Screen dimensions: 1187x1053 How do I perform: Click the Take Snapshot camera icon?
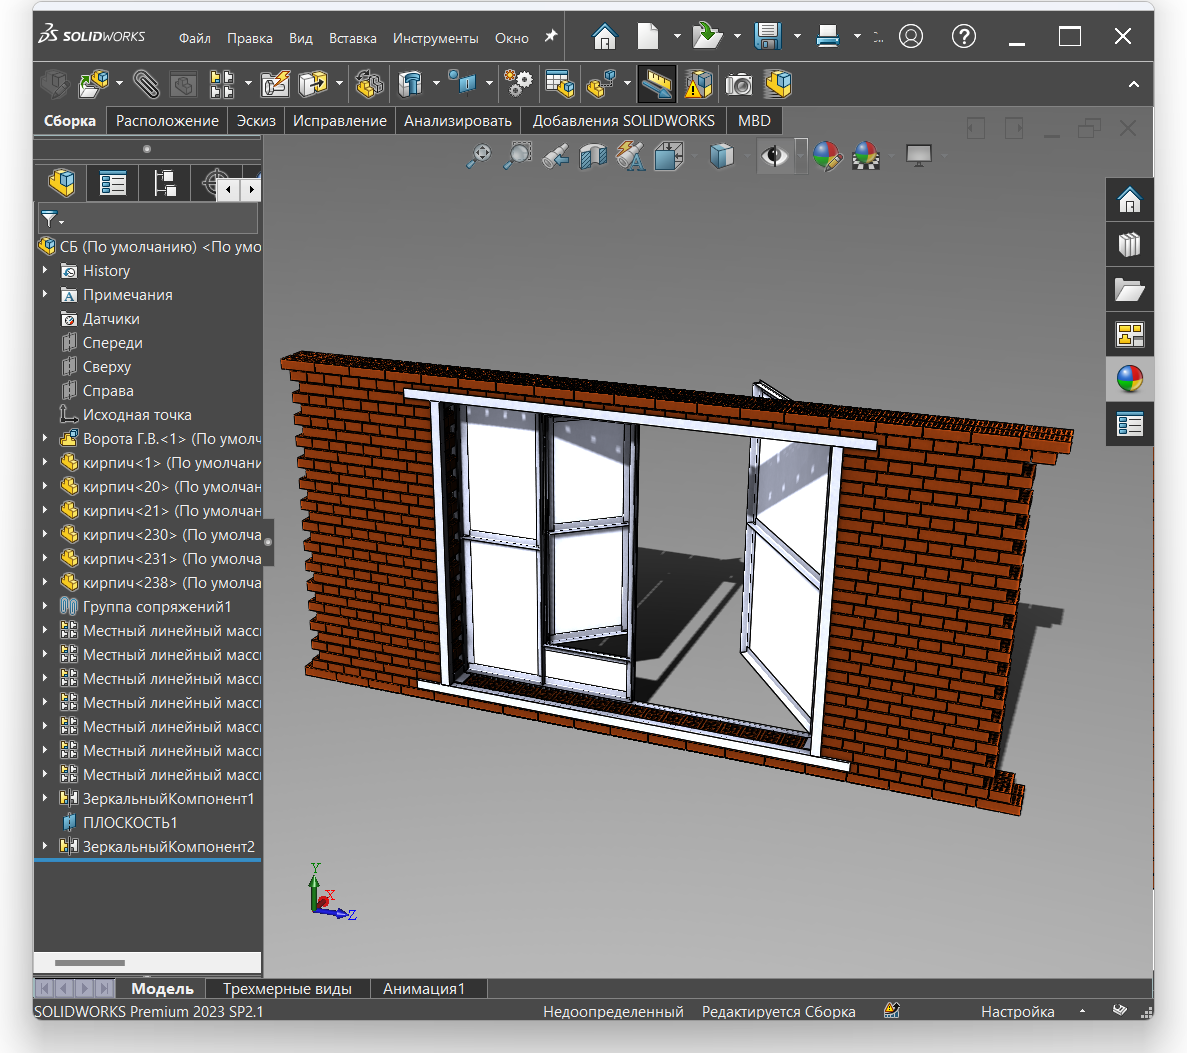(x=739, y=85)
